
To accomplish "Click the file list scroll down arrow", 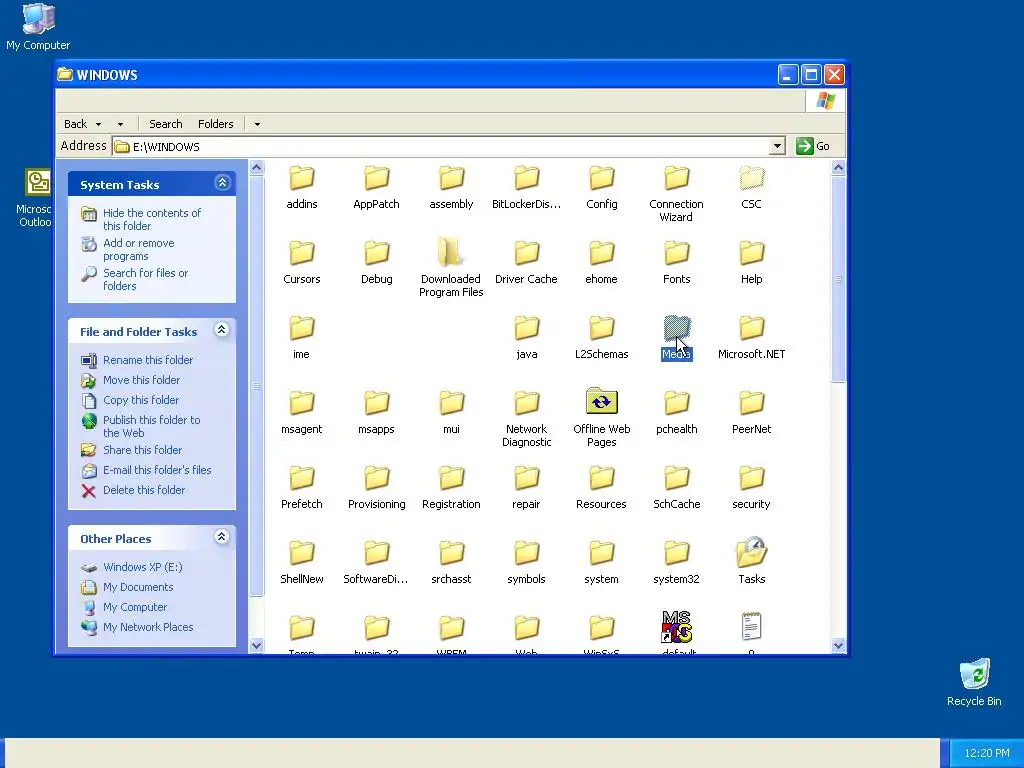I will click(x=839, y=646).
